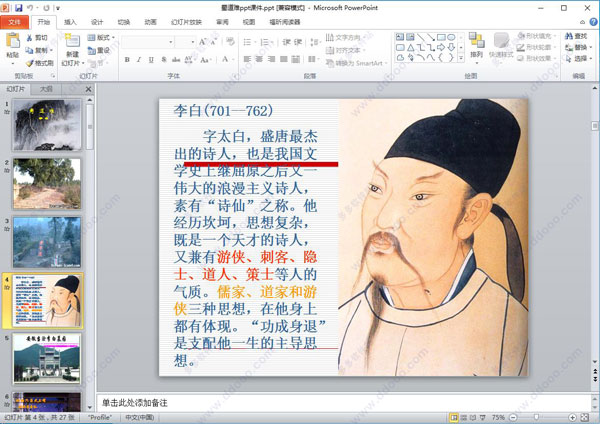Switch to the Insert 插入 tab
This screenshot has width=600, height=424.
[70, 22]
